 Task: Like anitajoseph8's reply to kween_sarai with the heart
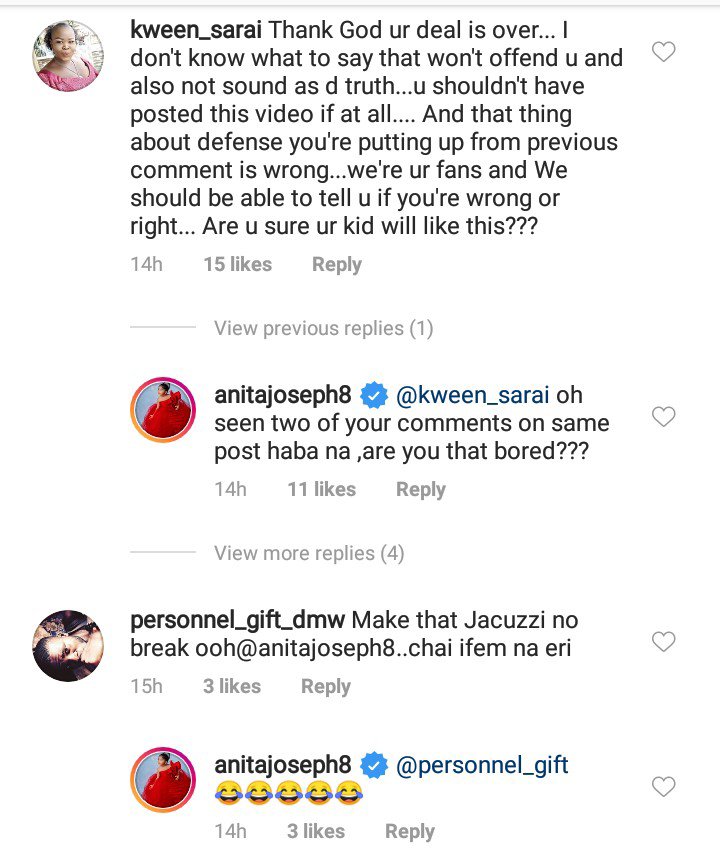(x=663, y=416)
